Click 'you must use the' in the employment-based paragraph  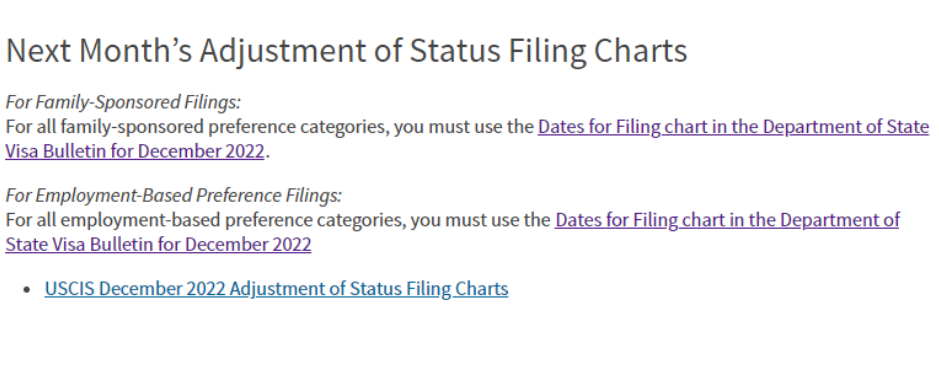point(480,220)
